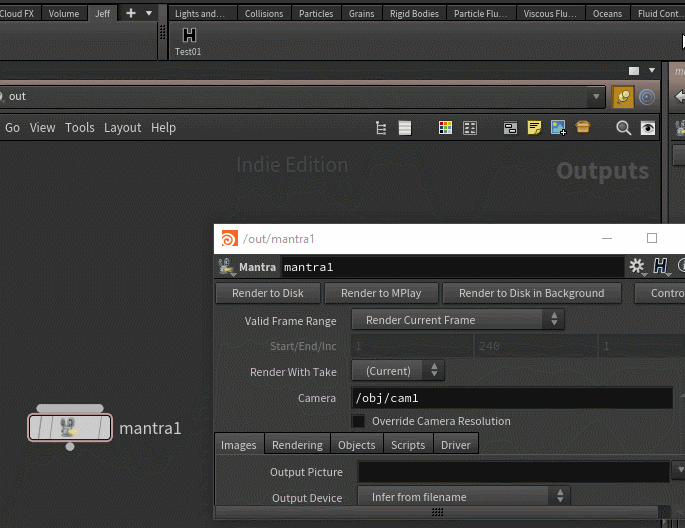This screenshot has height=528, width=685.
Task: Click the shelf divider grip handle
Action: click(163, 32)
